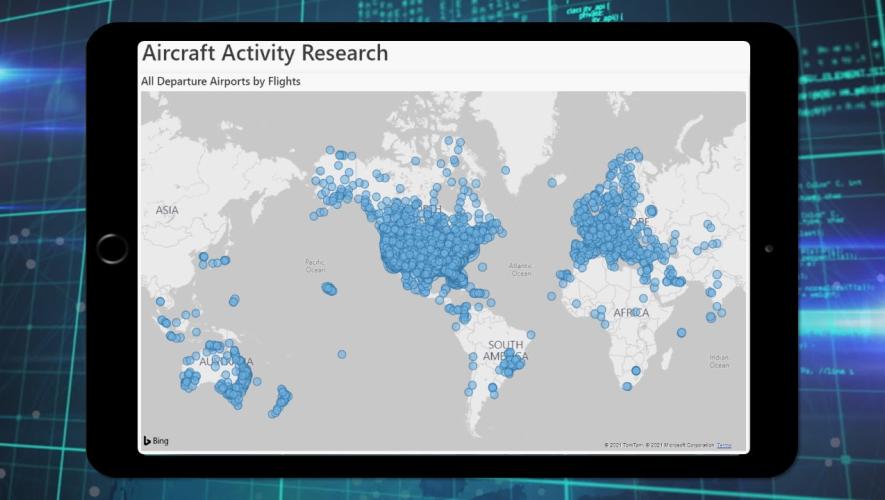Click the Bing logo in the map corner

155,440
